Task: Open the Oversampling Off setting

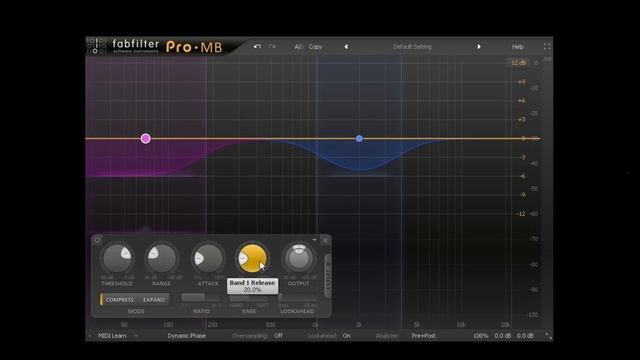Action: [278, 336]
